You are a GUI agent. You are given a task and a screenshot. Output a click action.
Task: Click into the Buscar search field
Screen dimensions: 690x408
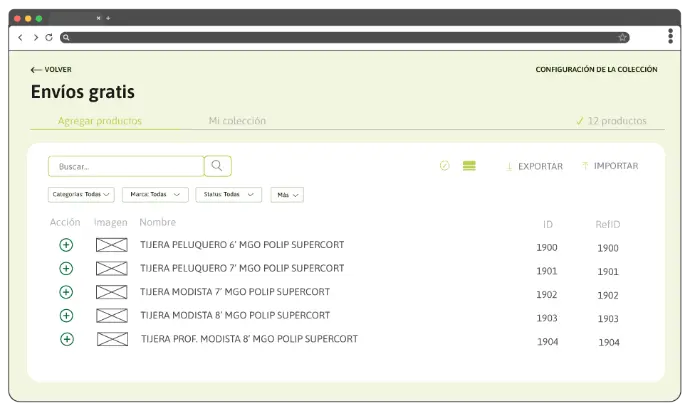125,166
